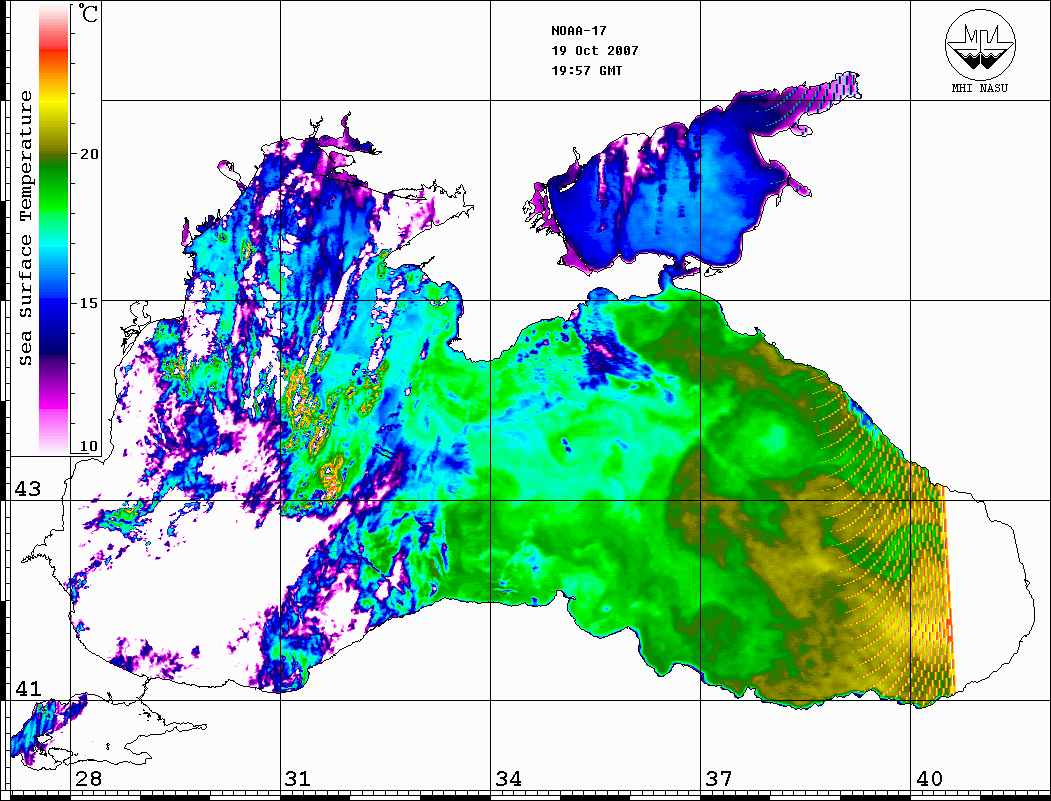Click the 'NOAA-17' satellite label
Image resolution: width=1051 pixels, height=801 pixels.
(578, 31)
